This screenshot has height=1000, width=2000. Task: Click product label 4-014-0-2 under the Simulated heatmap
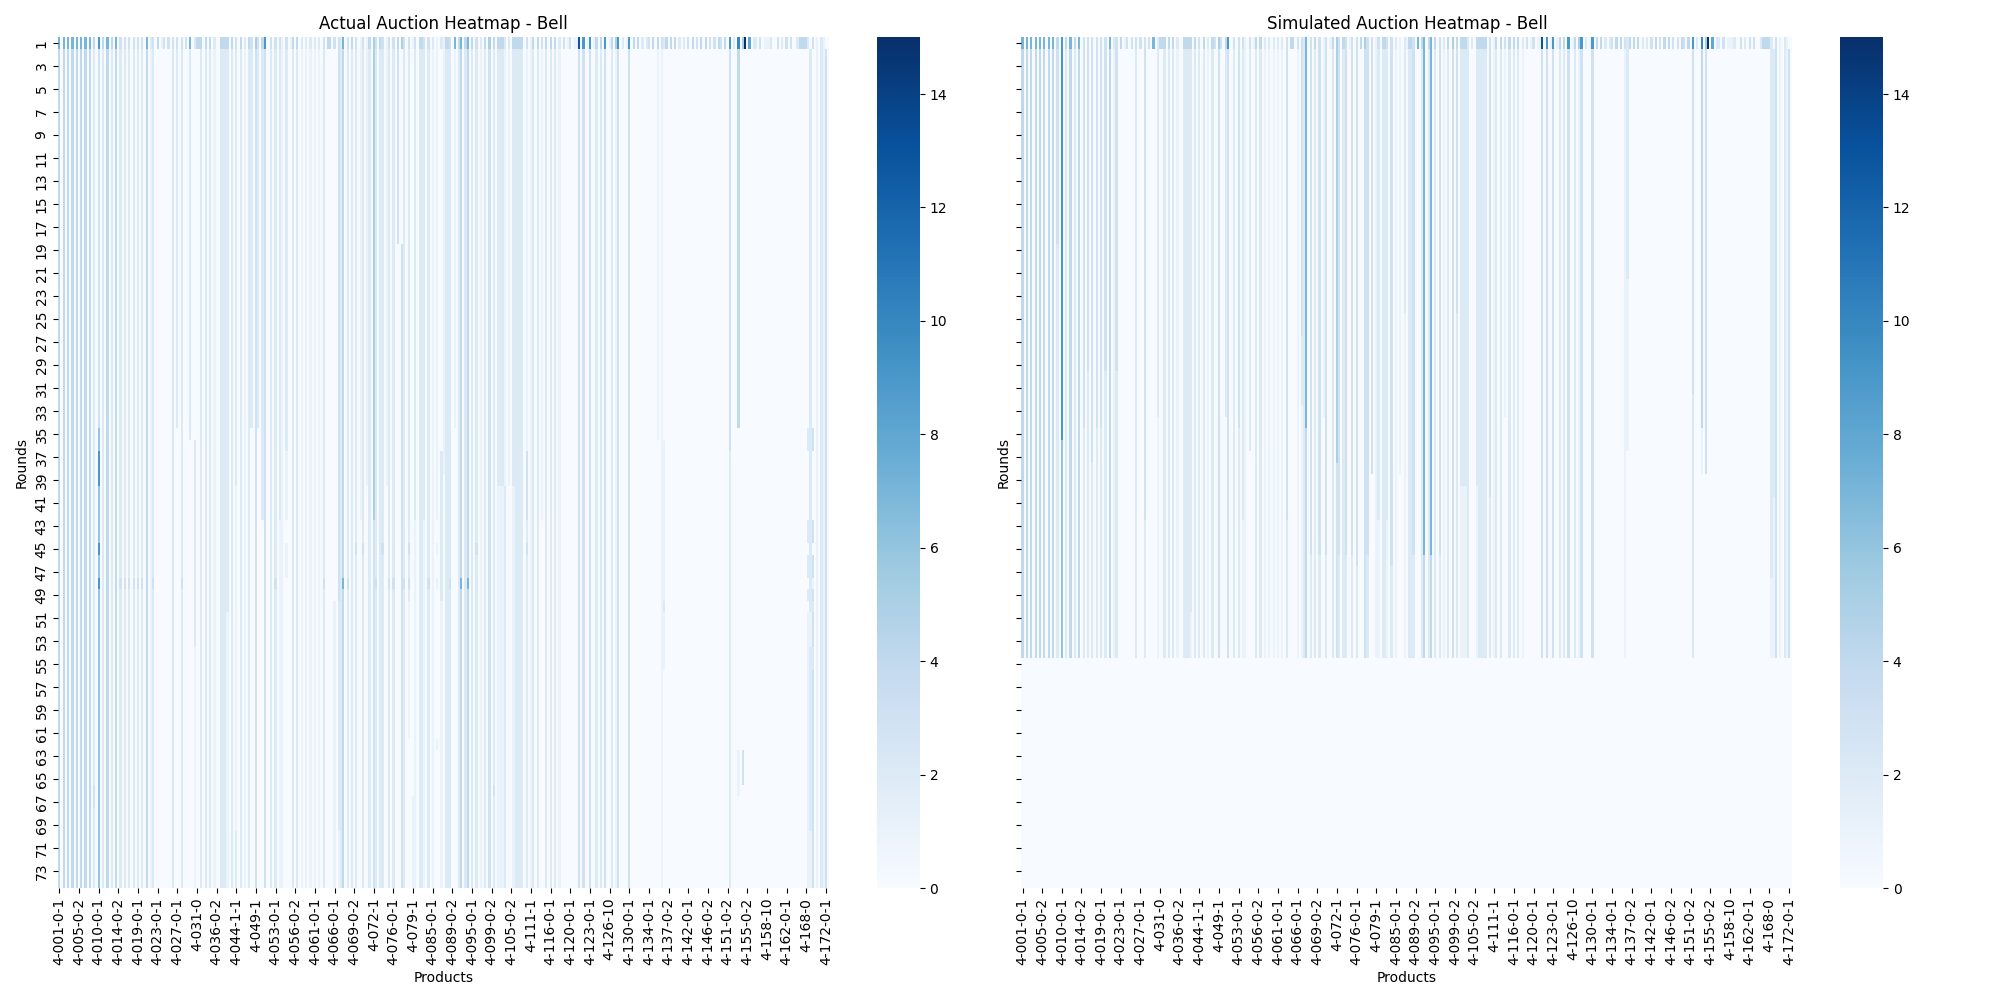coord(1081,931)
